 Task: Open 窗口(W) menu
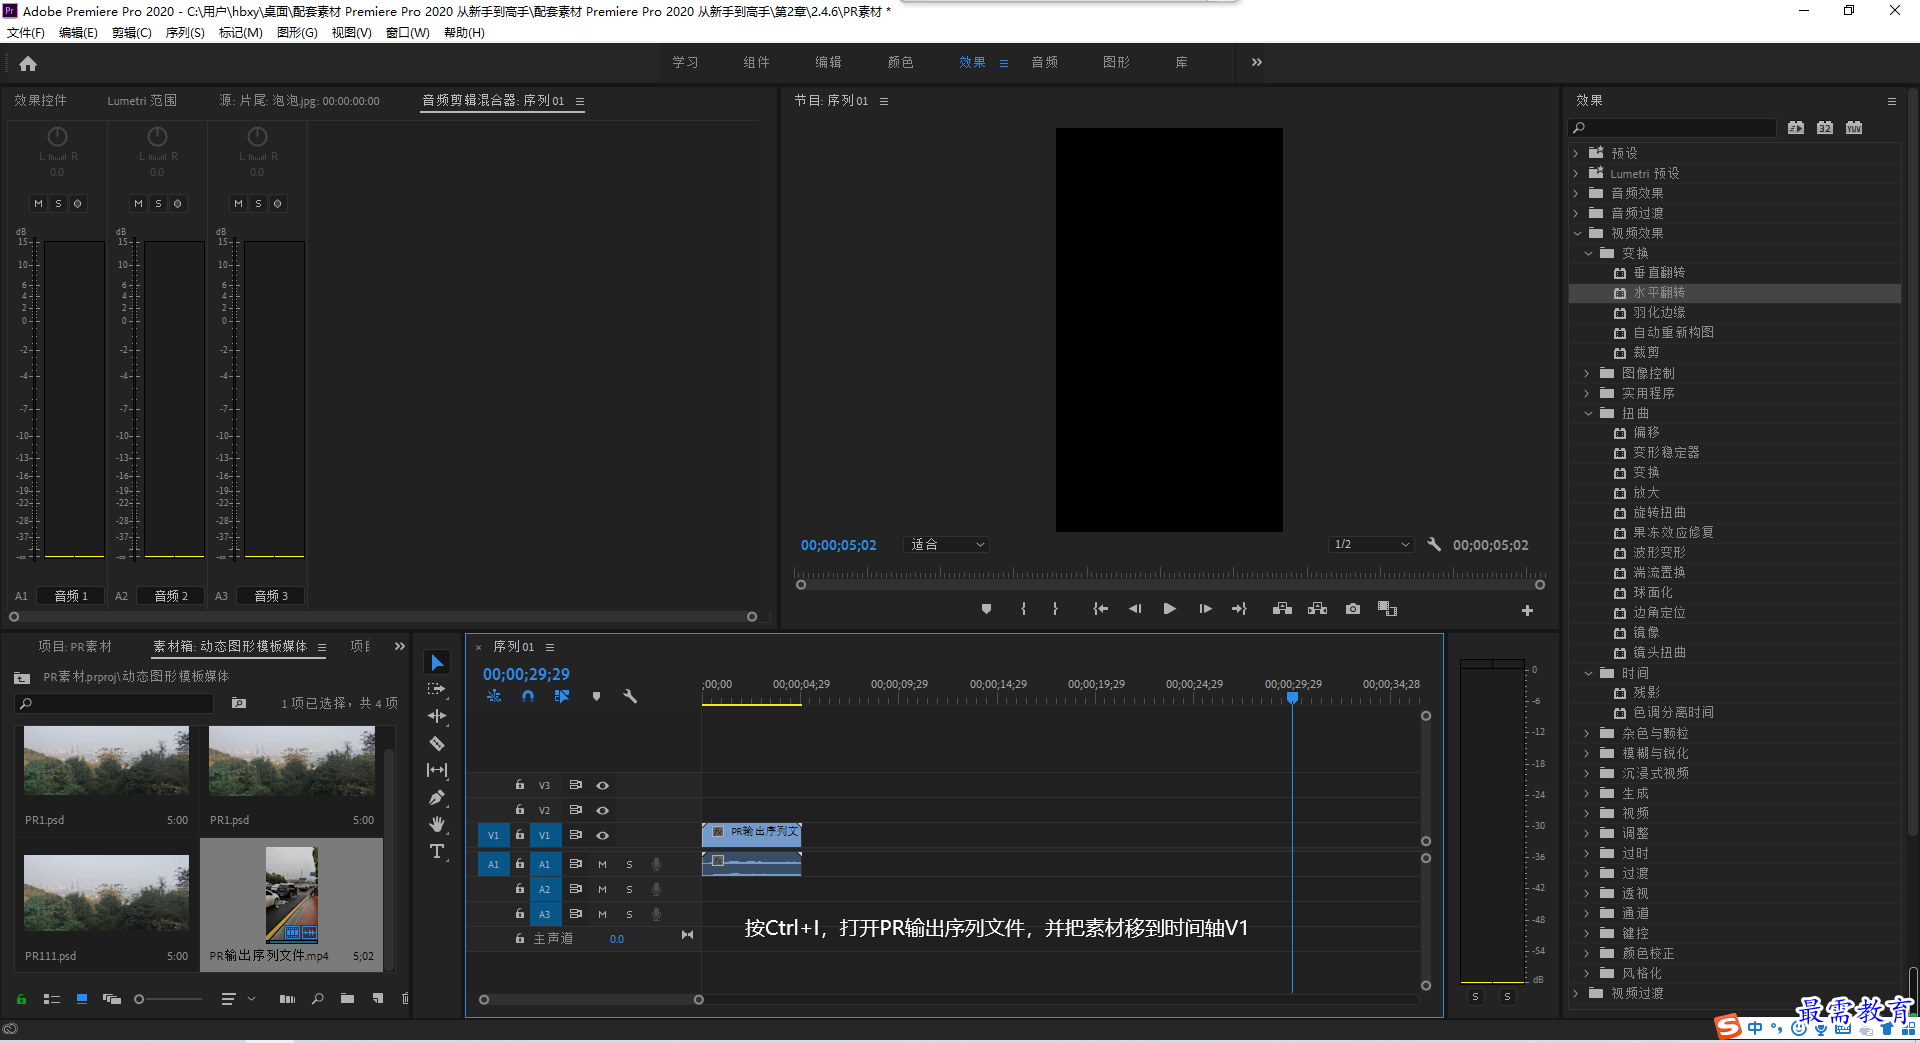[408, 33]
